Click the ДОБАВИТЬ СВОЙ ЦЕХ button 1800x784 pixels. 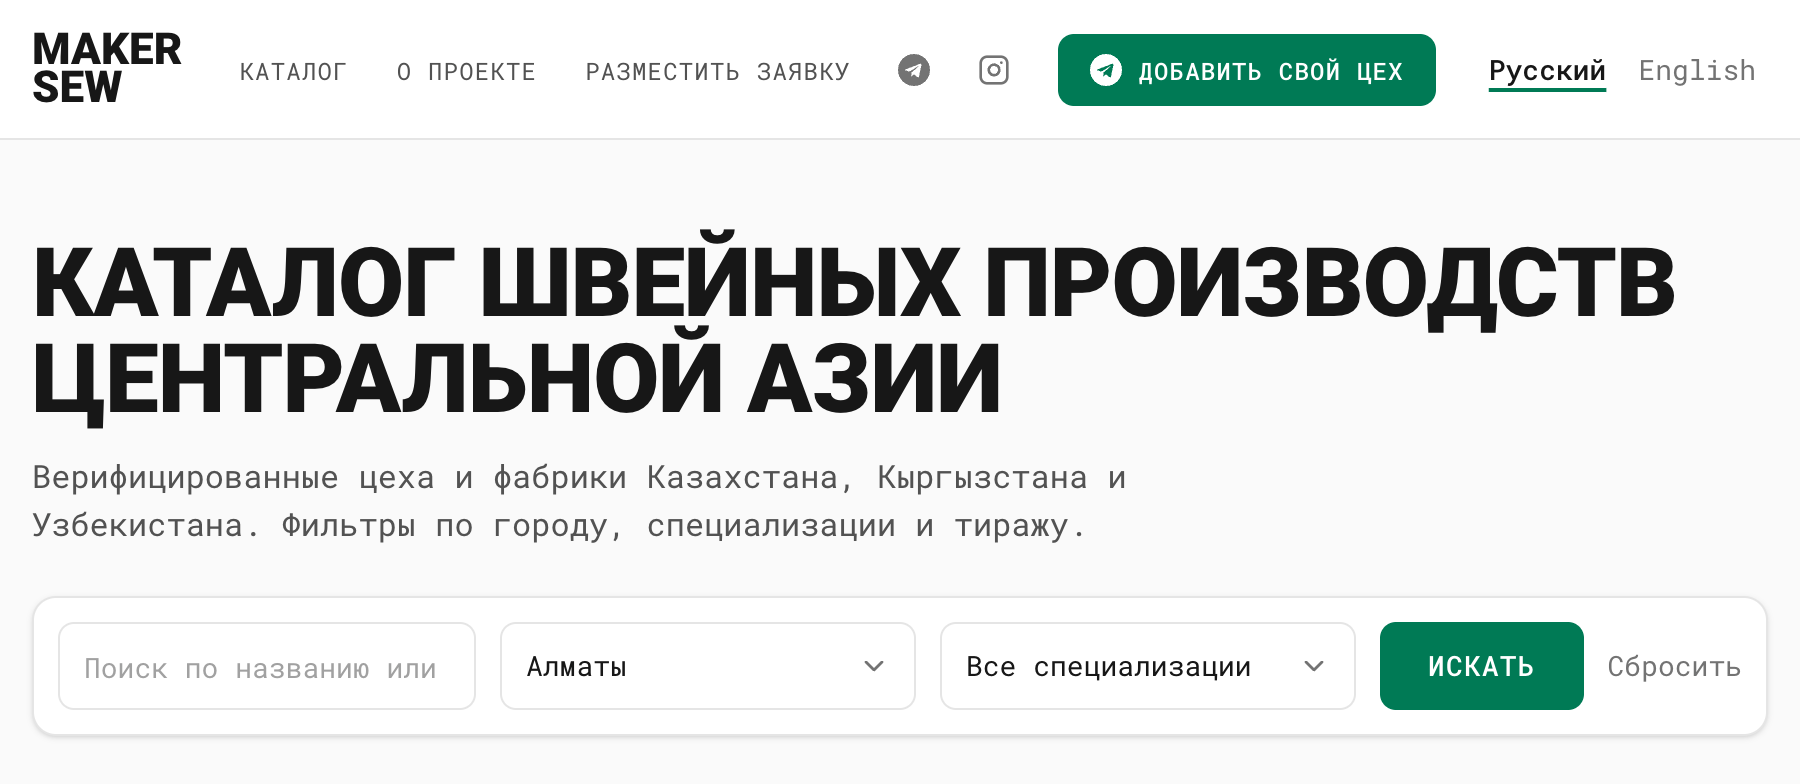[1247, 70]
